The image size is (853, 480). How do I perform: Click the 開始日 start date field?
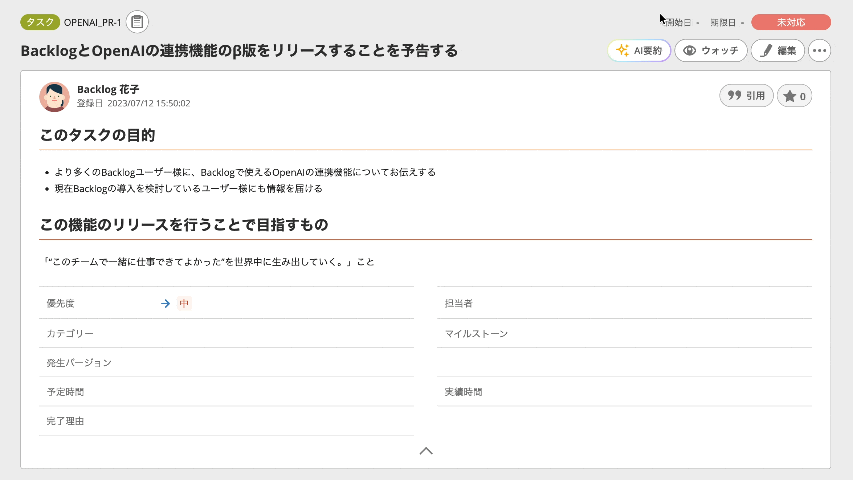681,22
